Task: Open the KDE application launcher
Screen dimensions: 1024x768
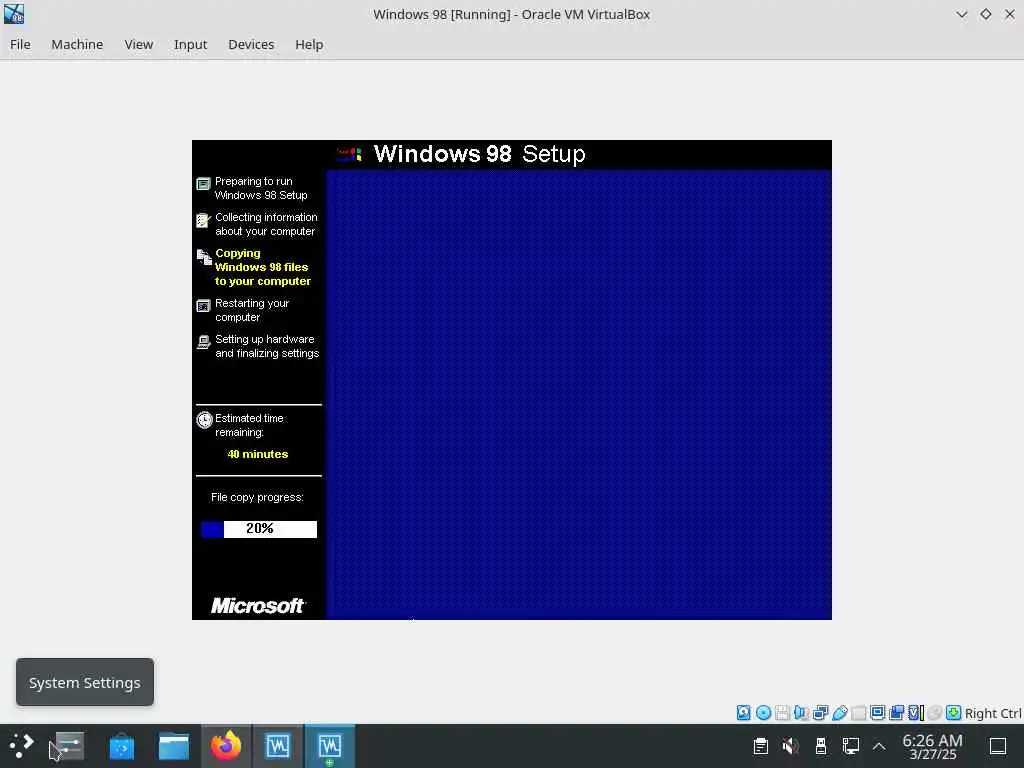Action: [x=21, y=745]
